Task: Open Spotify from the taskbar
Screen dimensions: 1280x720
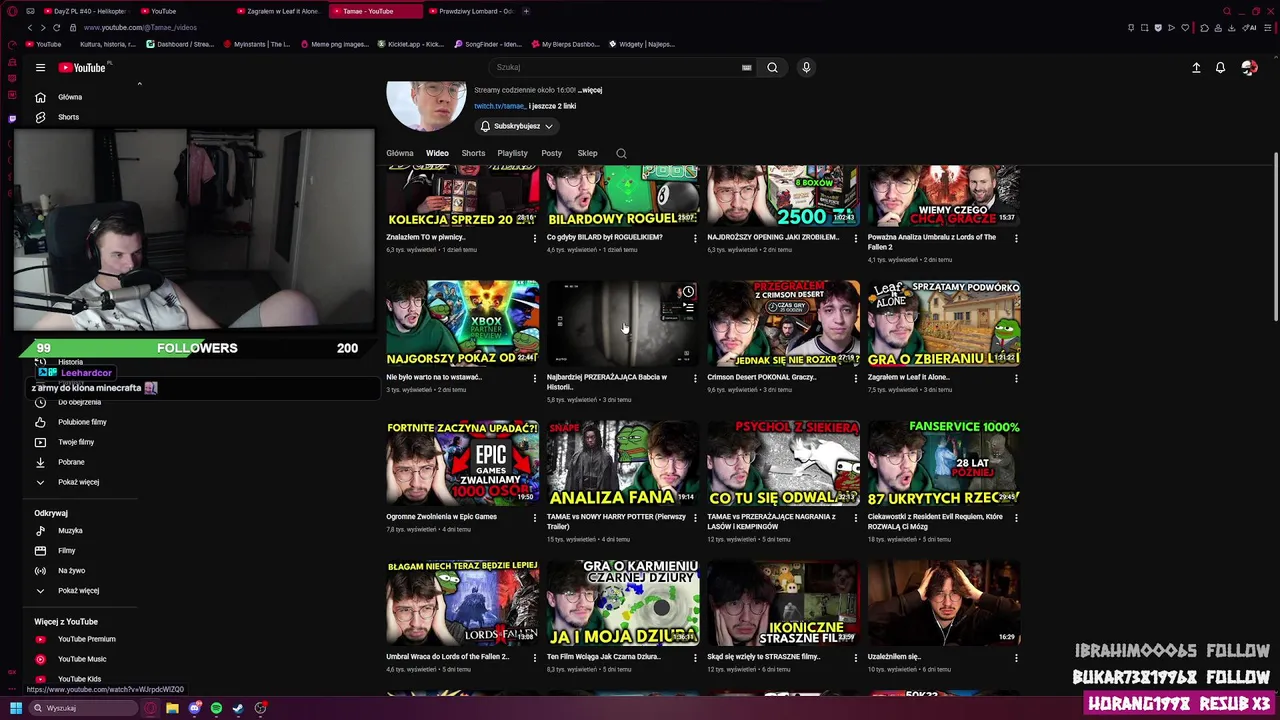Action: click(x=216, y=708)
